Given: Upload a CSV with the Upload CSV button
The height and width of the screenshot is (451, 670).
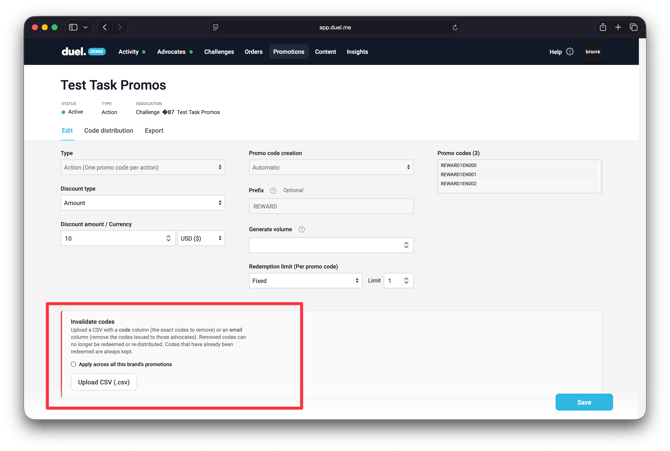Looking at the screenshot, I should [104, 382].
